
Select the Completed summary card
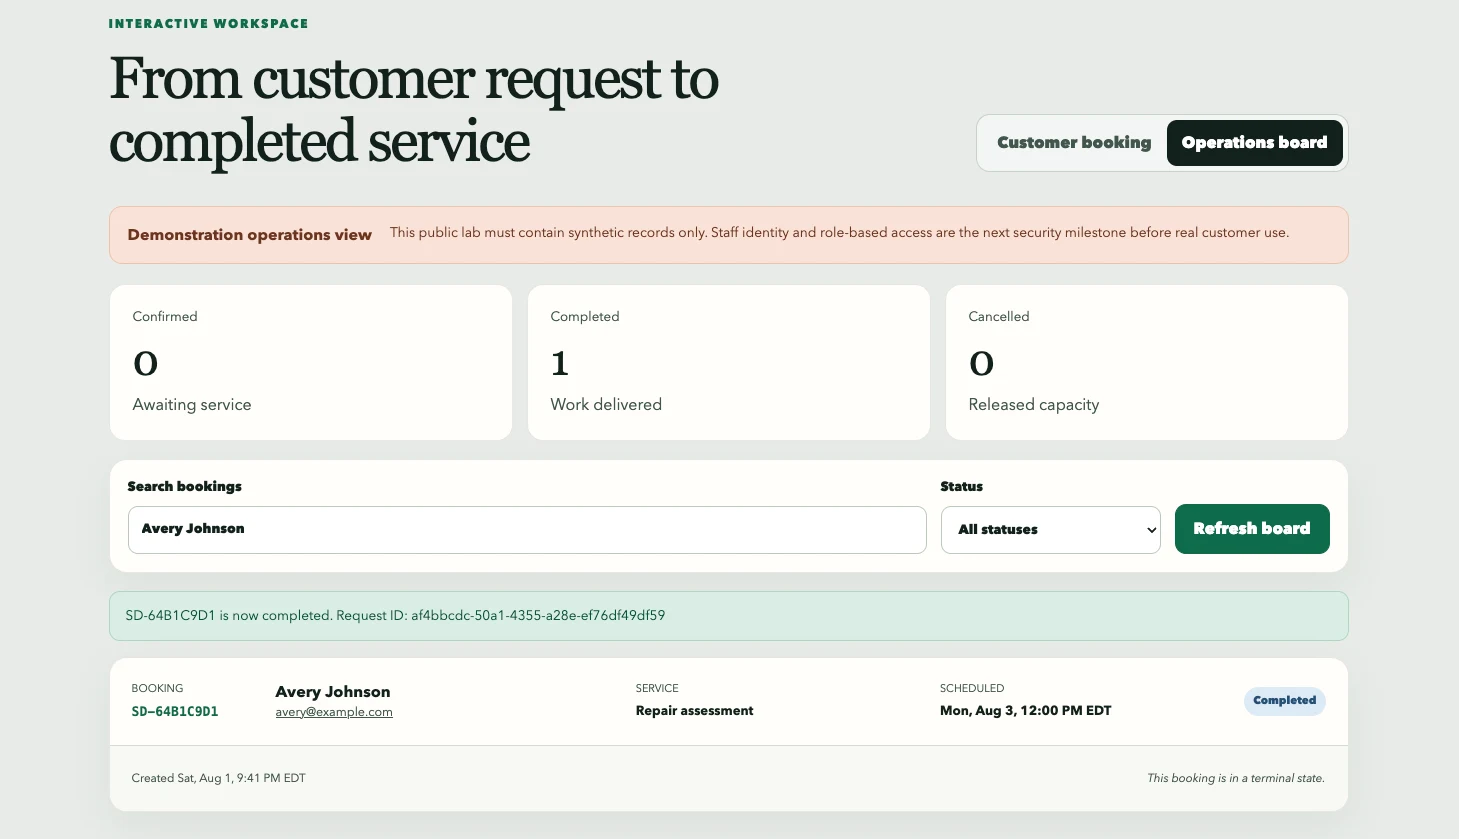pos(729,362)
